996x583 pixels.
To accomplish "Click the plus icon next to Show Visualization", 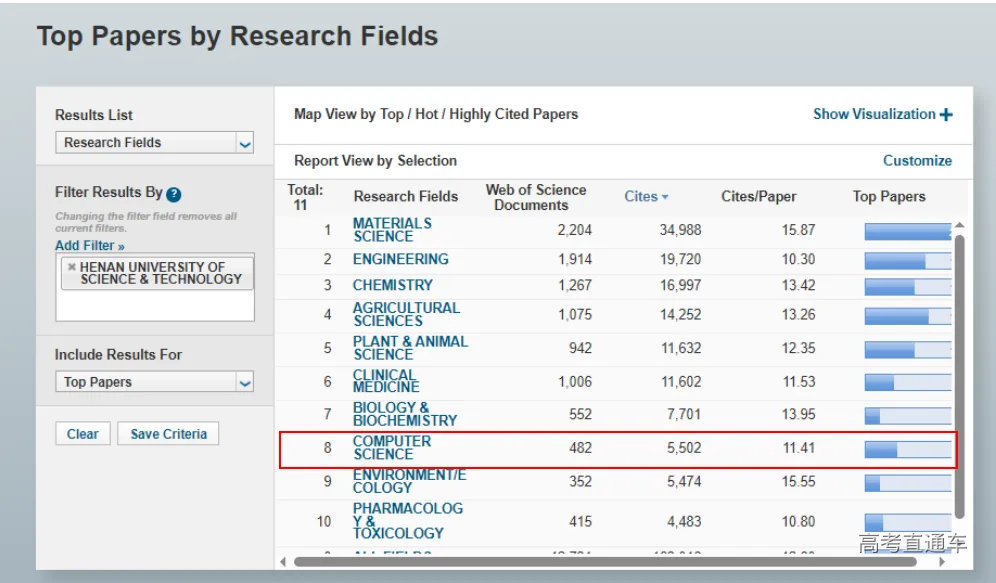I will pos(946,115).
